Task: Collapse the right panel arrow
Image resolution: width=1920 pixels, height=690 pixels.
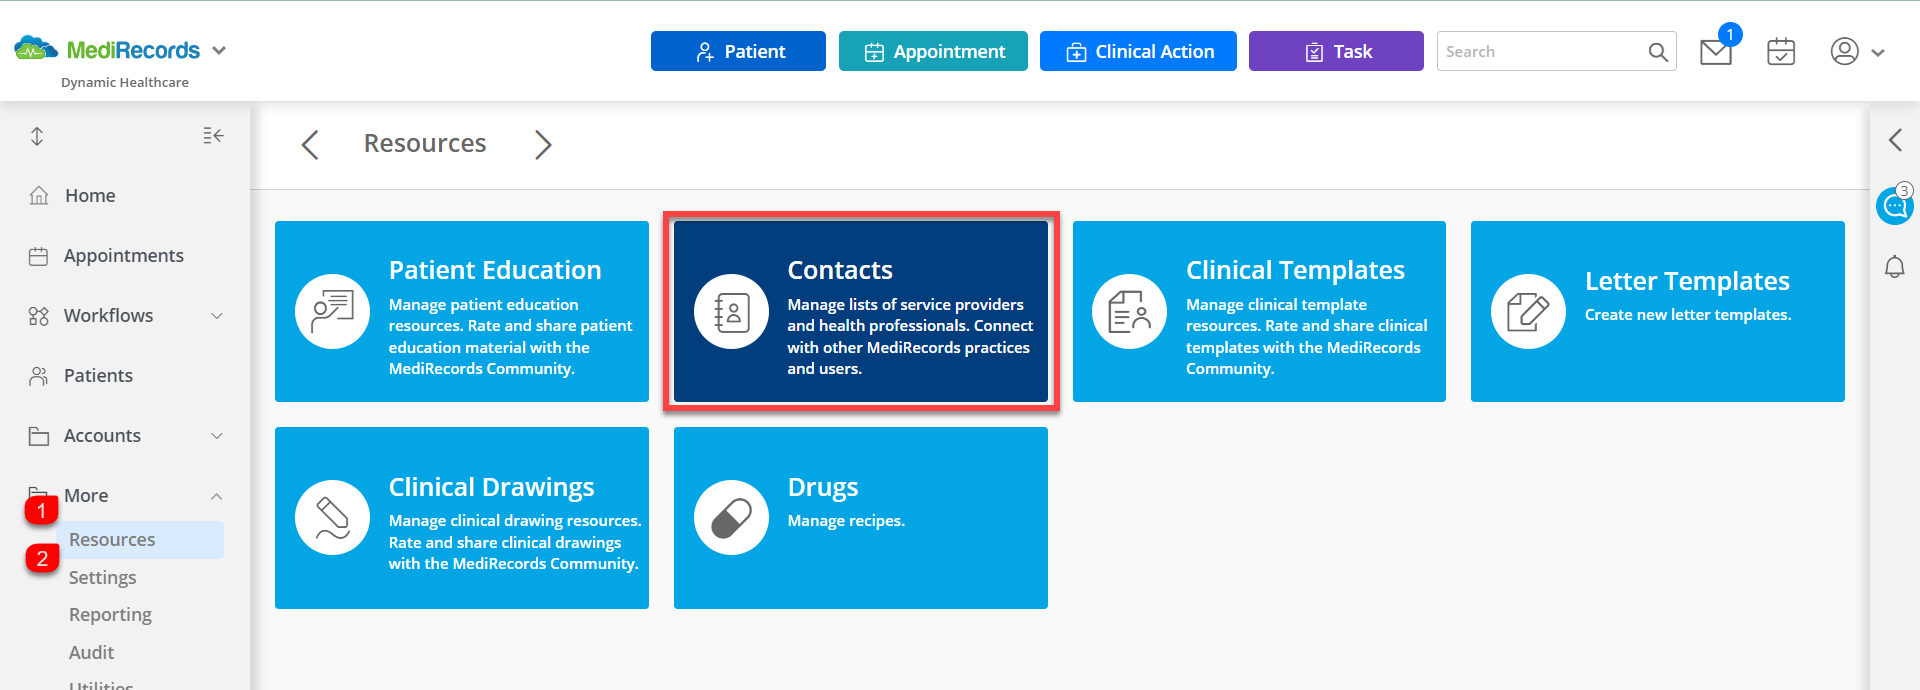Action: click(x=1895, y=140)
